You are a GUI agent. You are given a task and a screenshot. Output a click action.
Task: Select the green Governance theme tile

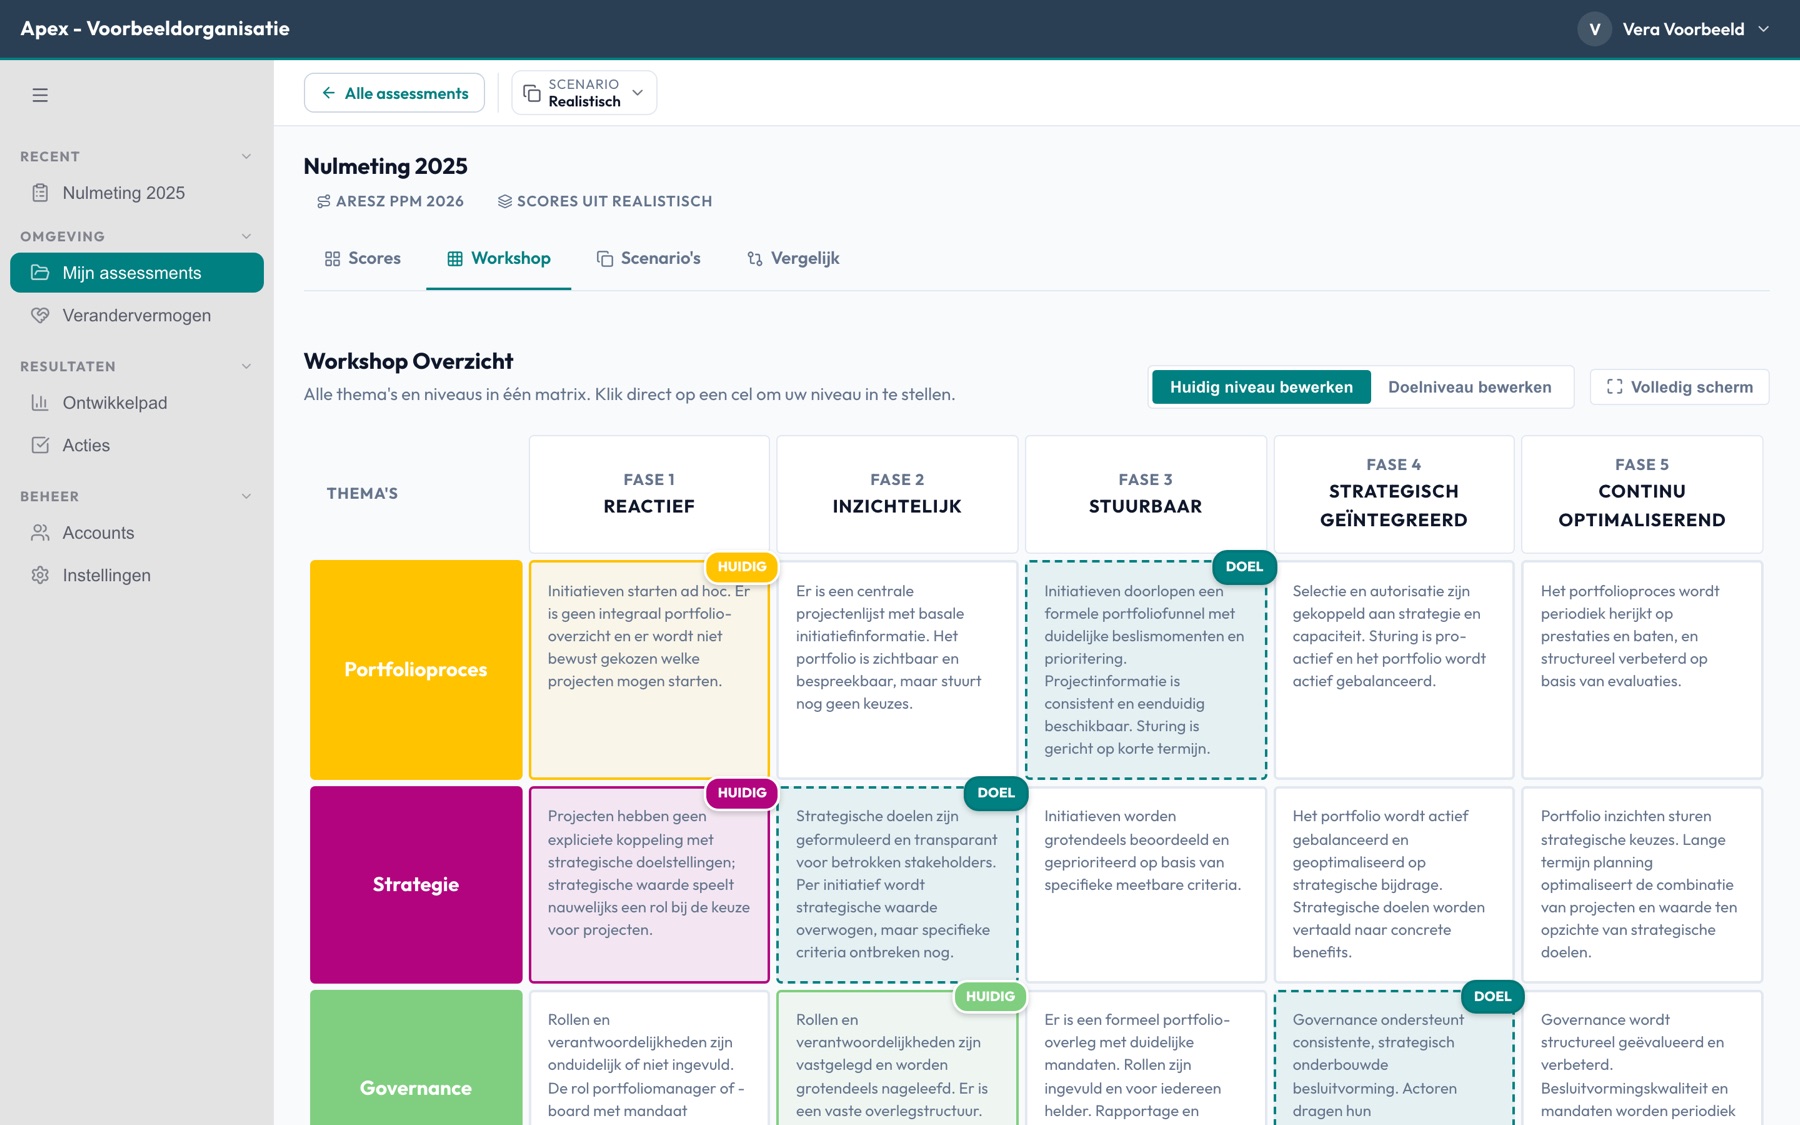tap(416, 1058)
